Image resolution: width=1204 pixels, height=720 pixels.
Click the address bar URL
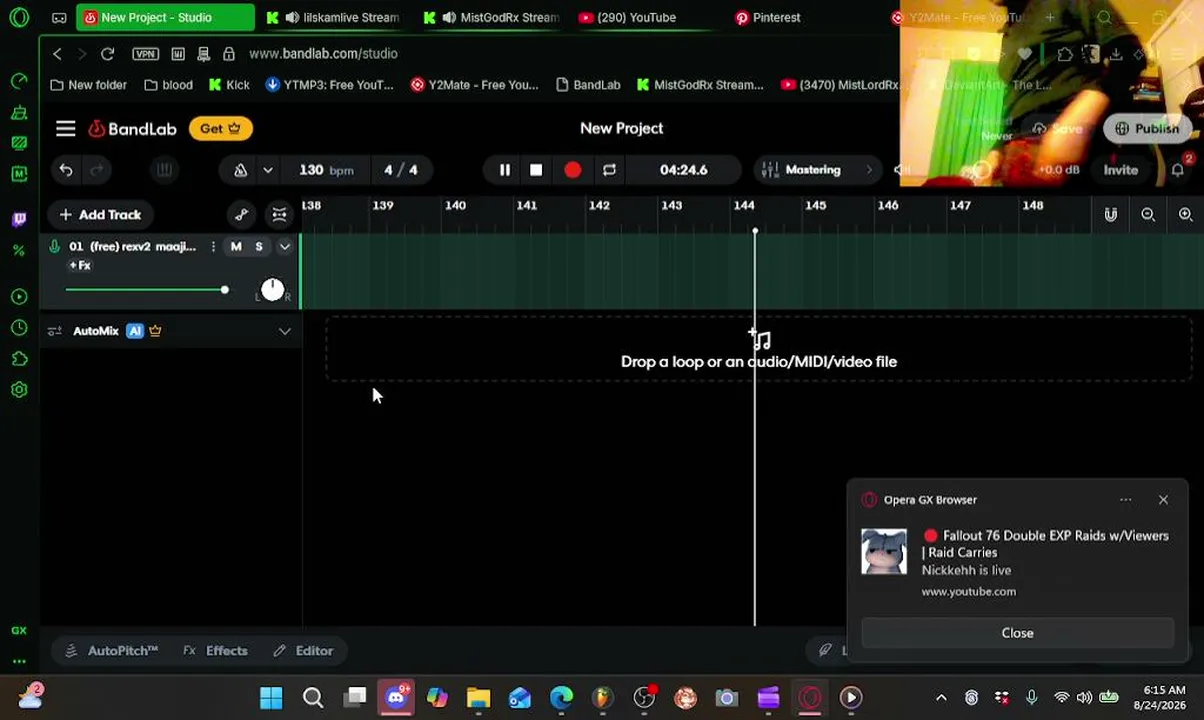(323, 54)
